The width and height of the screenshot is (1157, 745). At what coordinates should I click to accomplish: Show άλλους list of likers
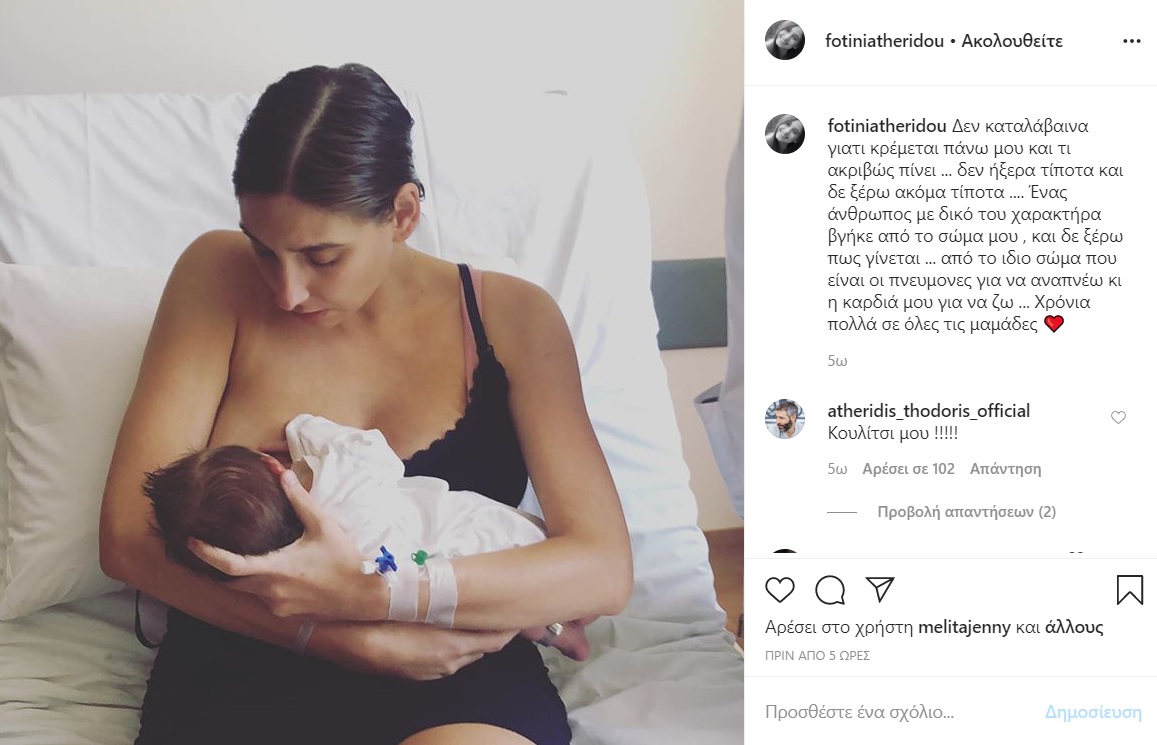[x=1074, y=628]
